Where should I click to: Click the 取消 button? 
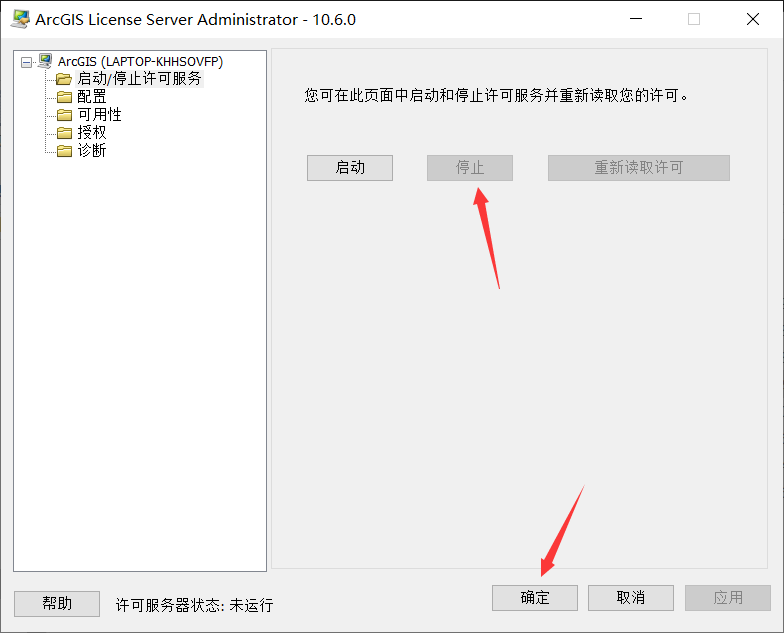pyautogui.click(x=631, y=598)
